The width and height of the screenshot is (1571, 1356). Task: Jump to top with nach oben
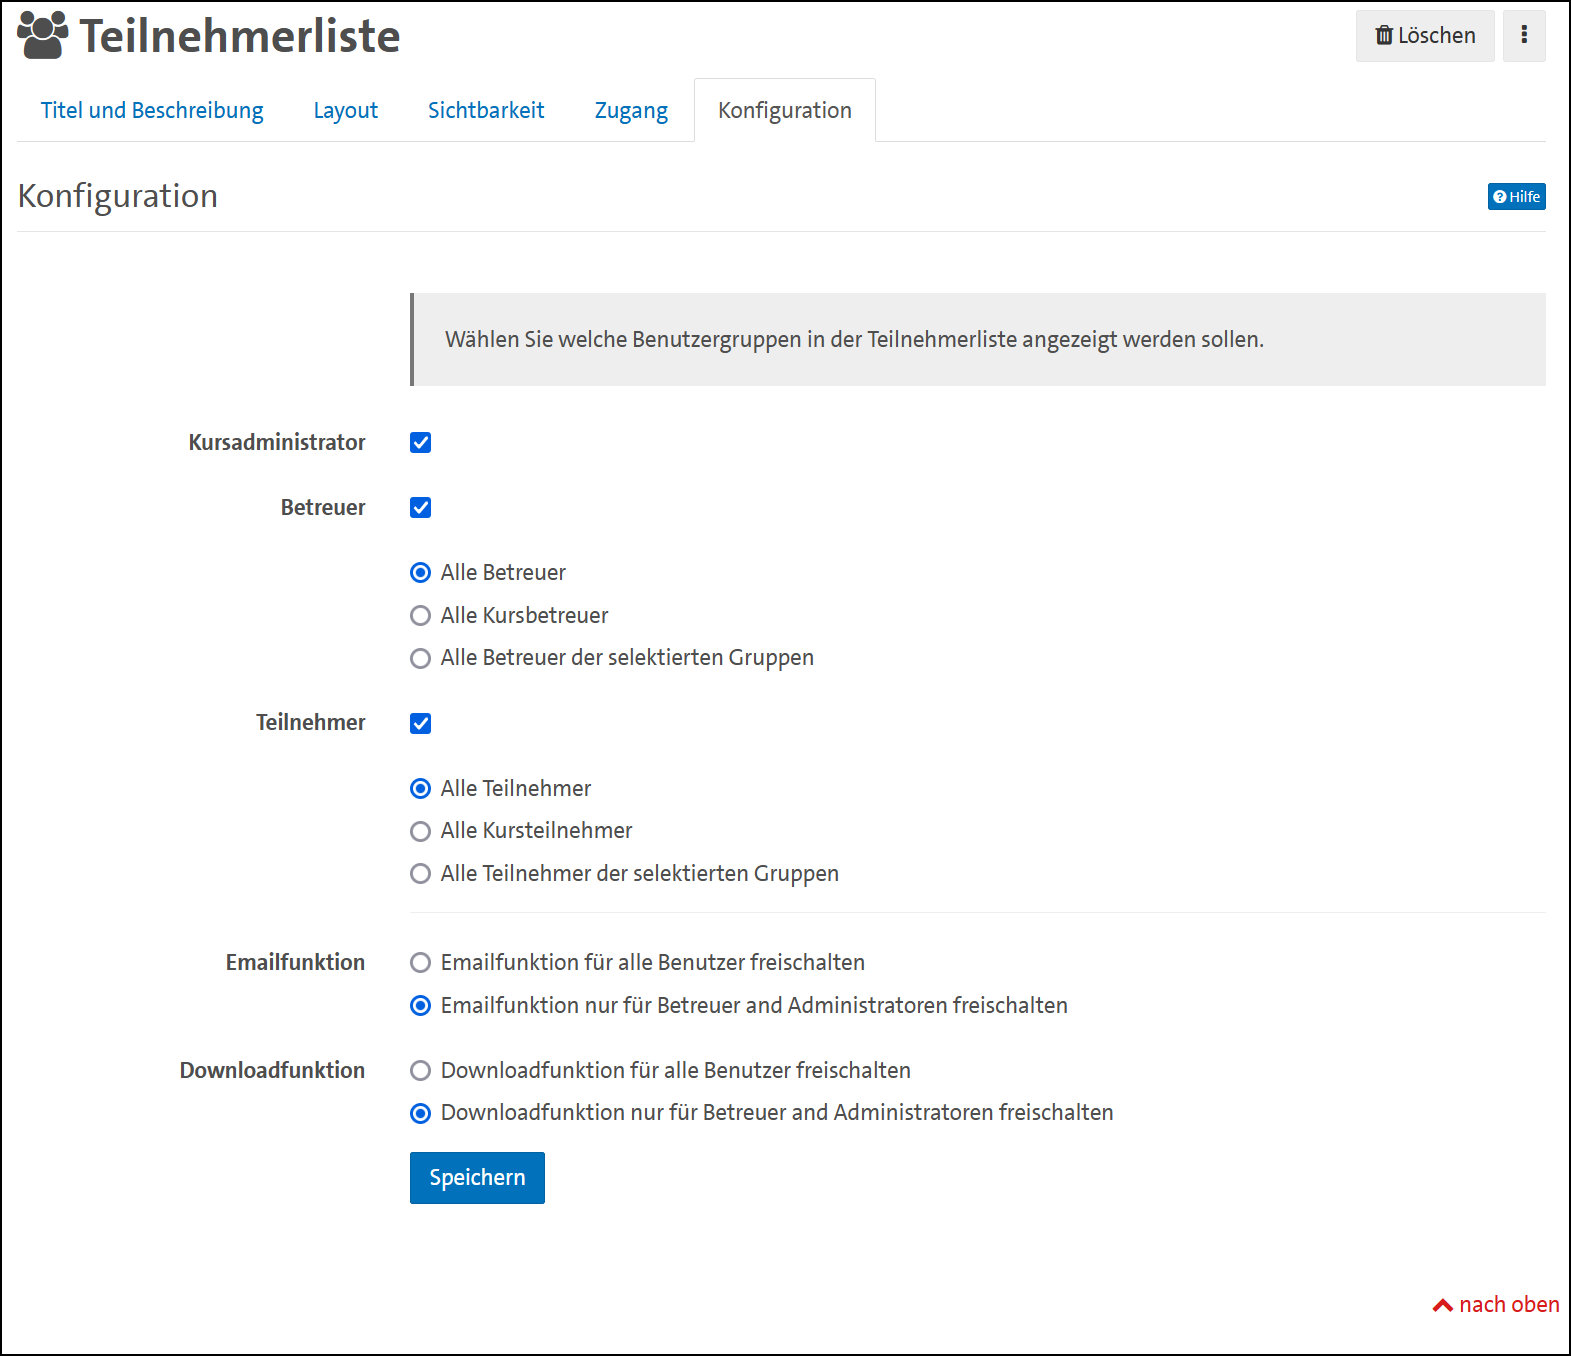[x=1496, y=1304]
